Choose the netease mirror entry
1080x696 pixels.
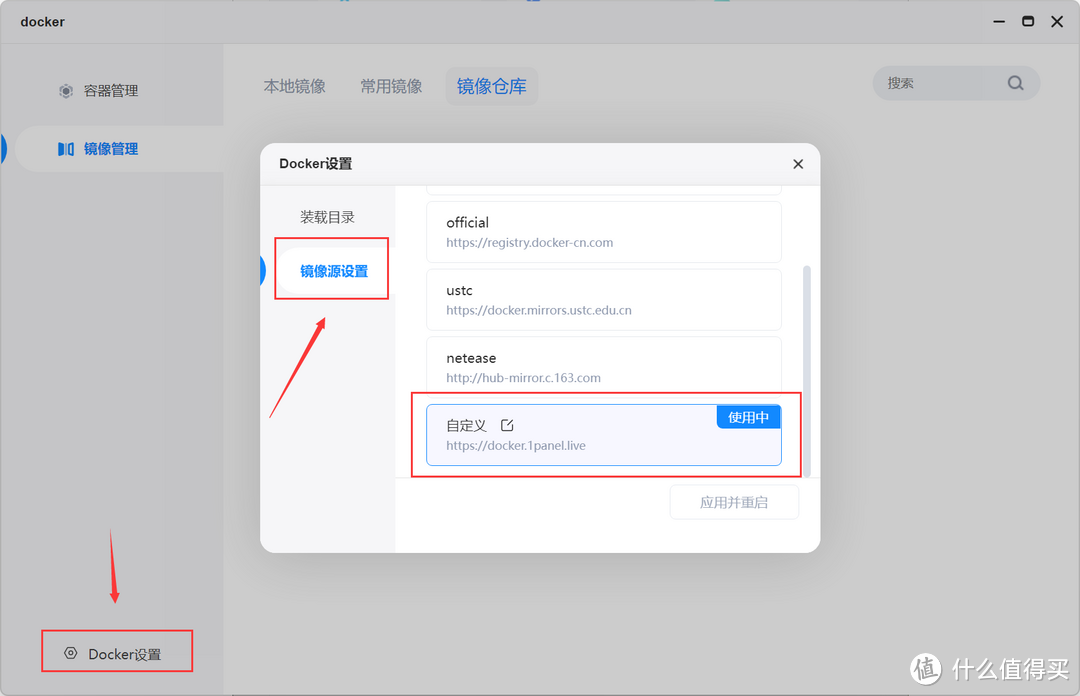click(604, 366)
